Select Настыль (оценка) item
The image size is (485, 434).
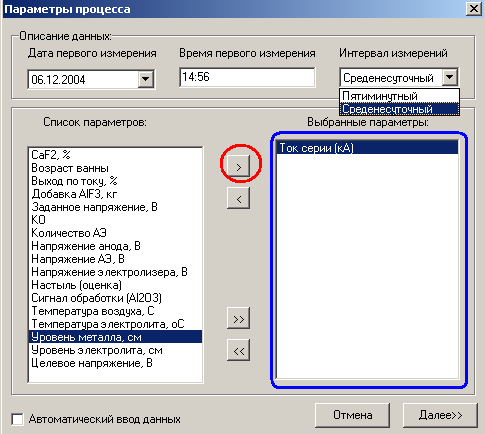click(x=115, y=285)
